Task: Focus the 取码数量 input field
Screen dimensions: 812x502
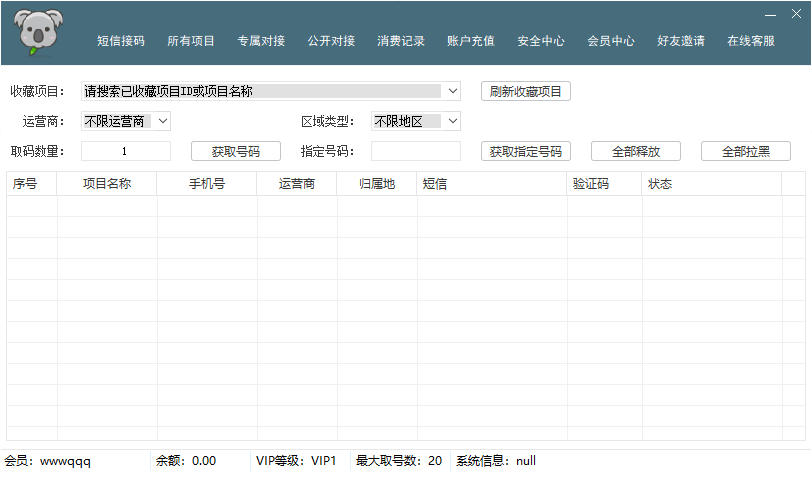Action: point(126,151)
